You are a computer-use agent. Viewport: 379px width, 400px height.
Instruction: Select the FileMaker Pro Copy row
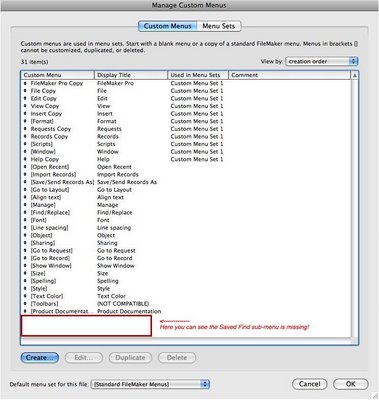(186, 83)
